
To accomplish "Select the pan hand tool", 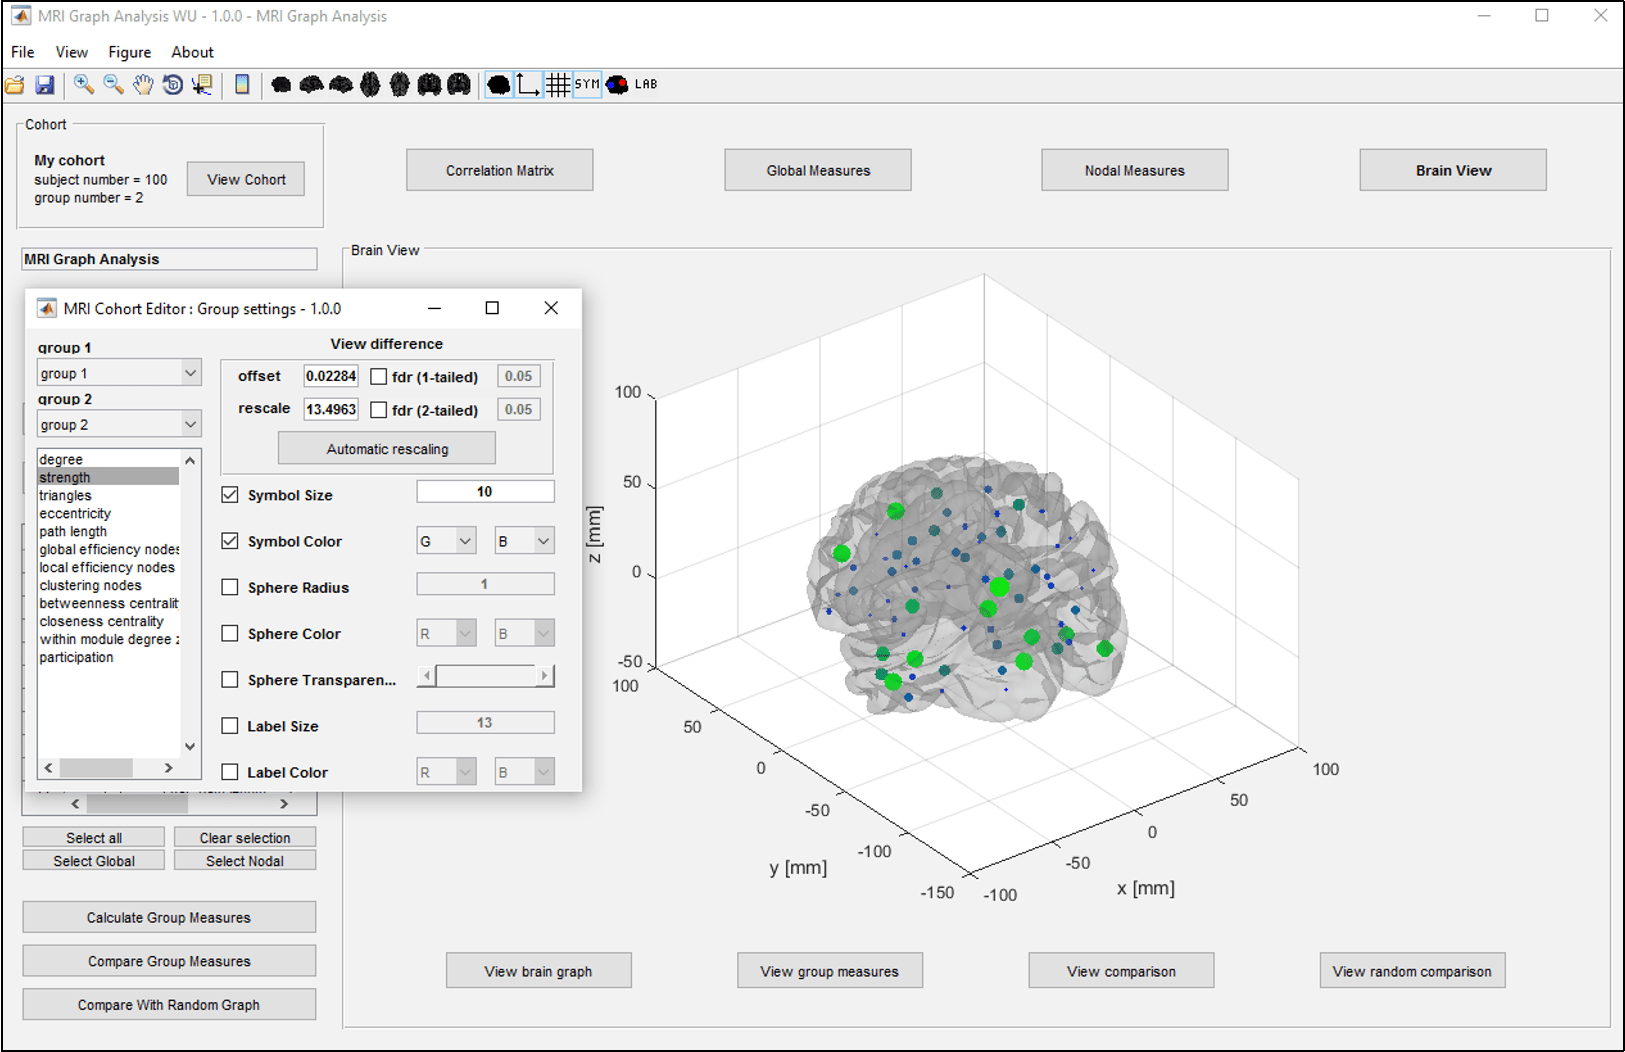I will tap(142, 85).
